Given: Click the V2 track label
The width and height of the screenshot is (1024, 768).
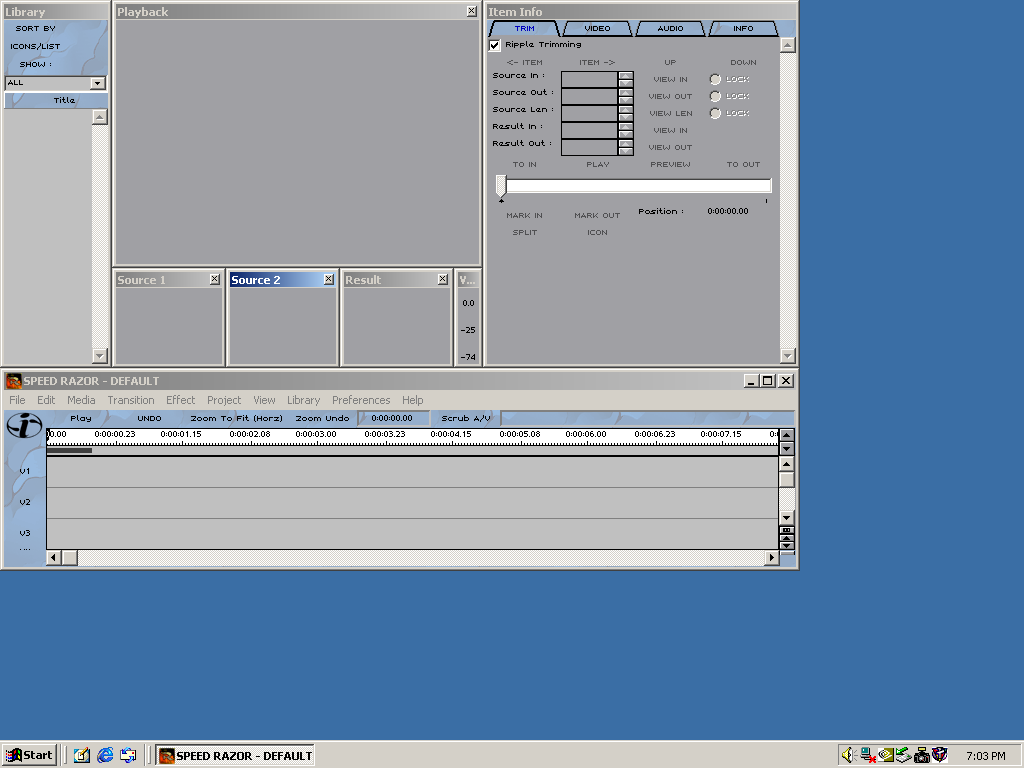Looking at the screenshot, I should [25, 502].
